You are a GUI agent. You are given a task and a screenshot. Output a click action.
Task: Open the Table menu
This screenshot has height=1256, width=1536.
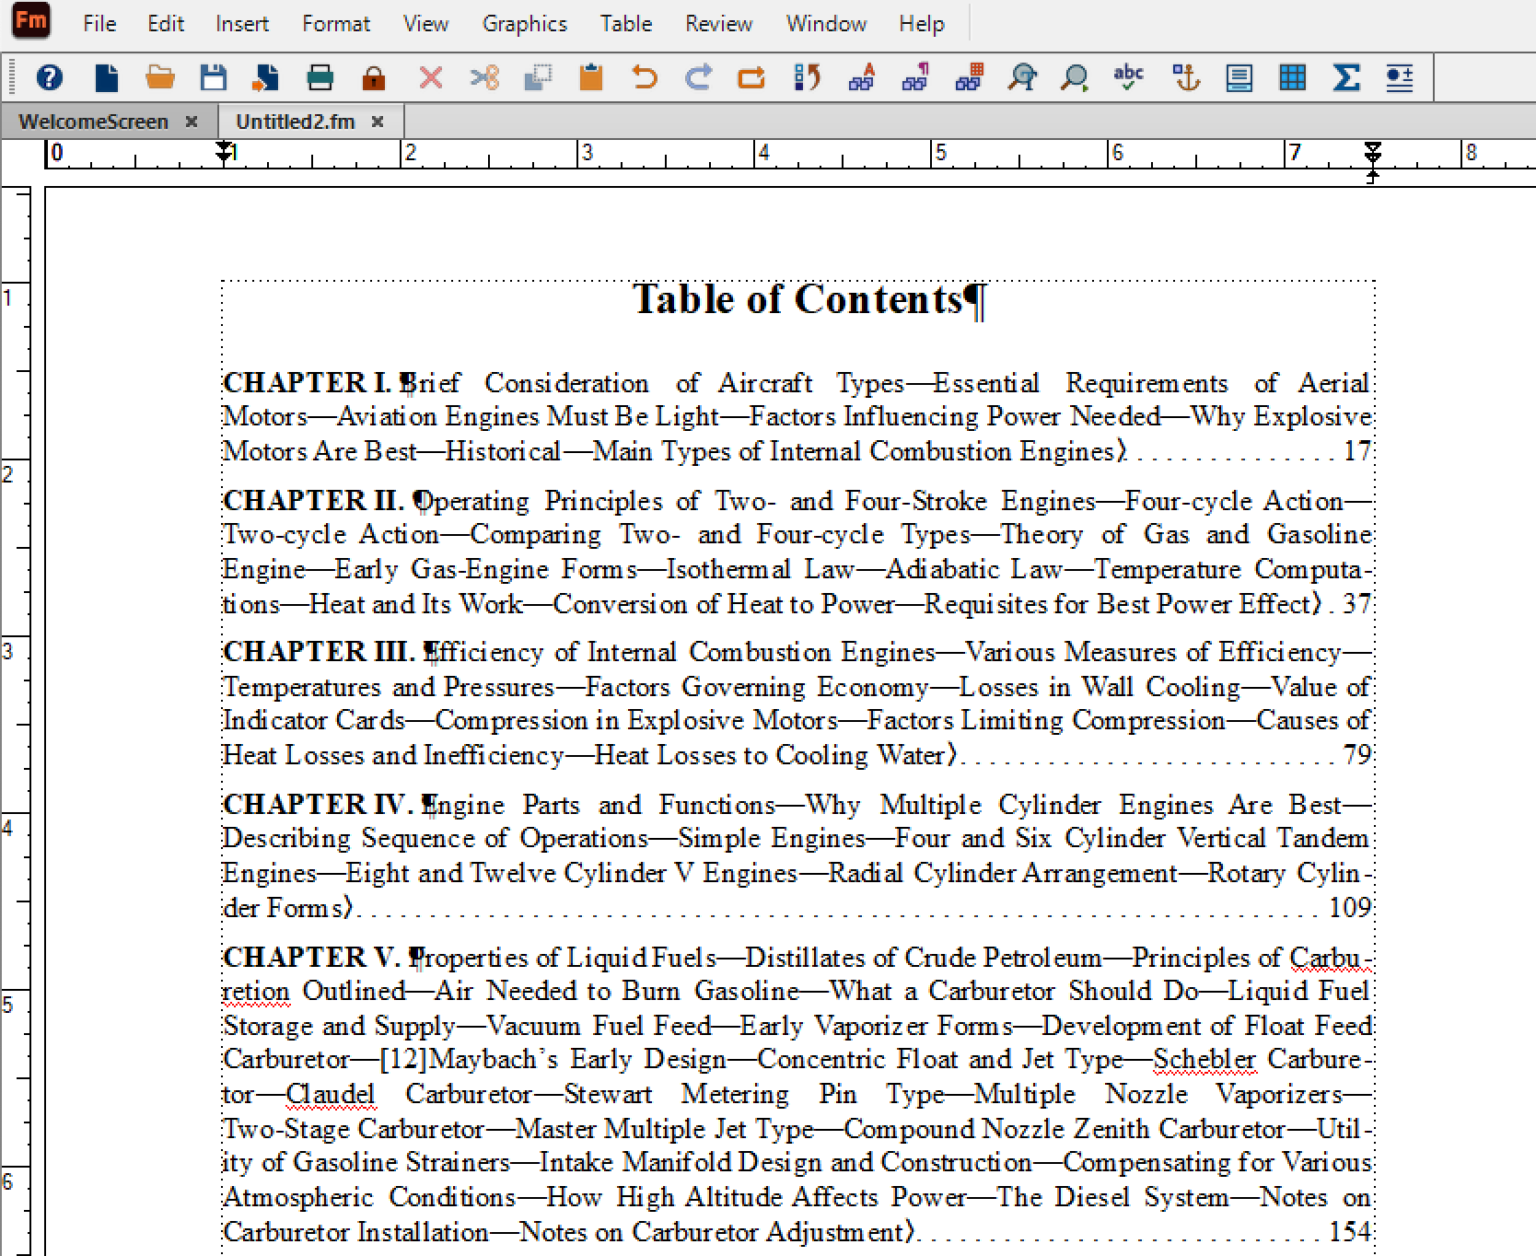coord(625,23)
